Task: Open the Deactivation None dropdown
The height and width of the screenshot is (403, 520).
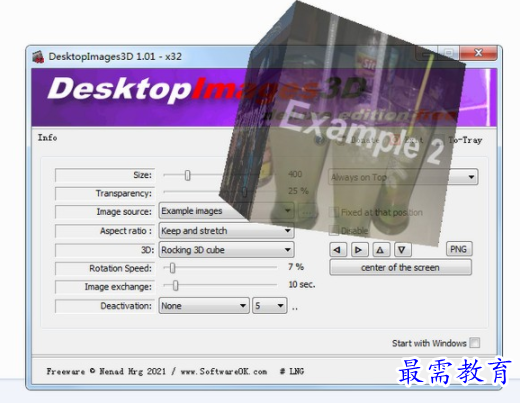Action: 204,306
